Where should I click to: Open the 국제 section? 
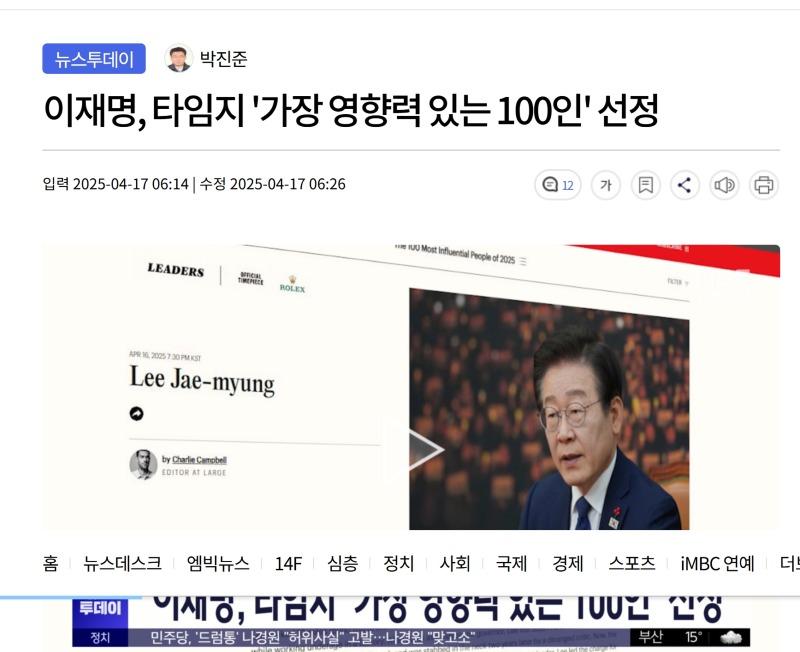click(511, 564)
